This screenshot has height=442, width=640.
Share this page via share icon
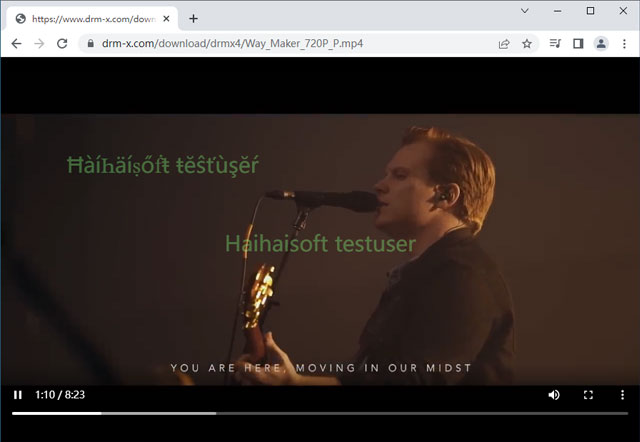504,44
